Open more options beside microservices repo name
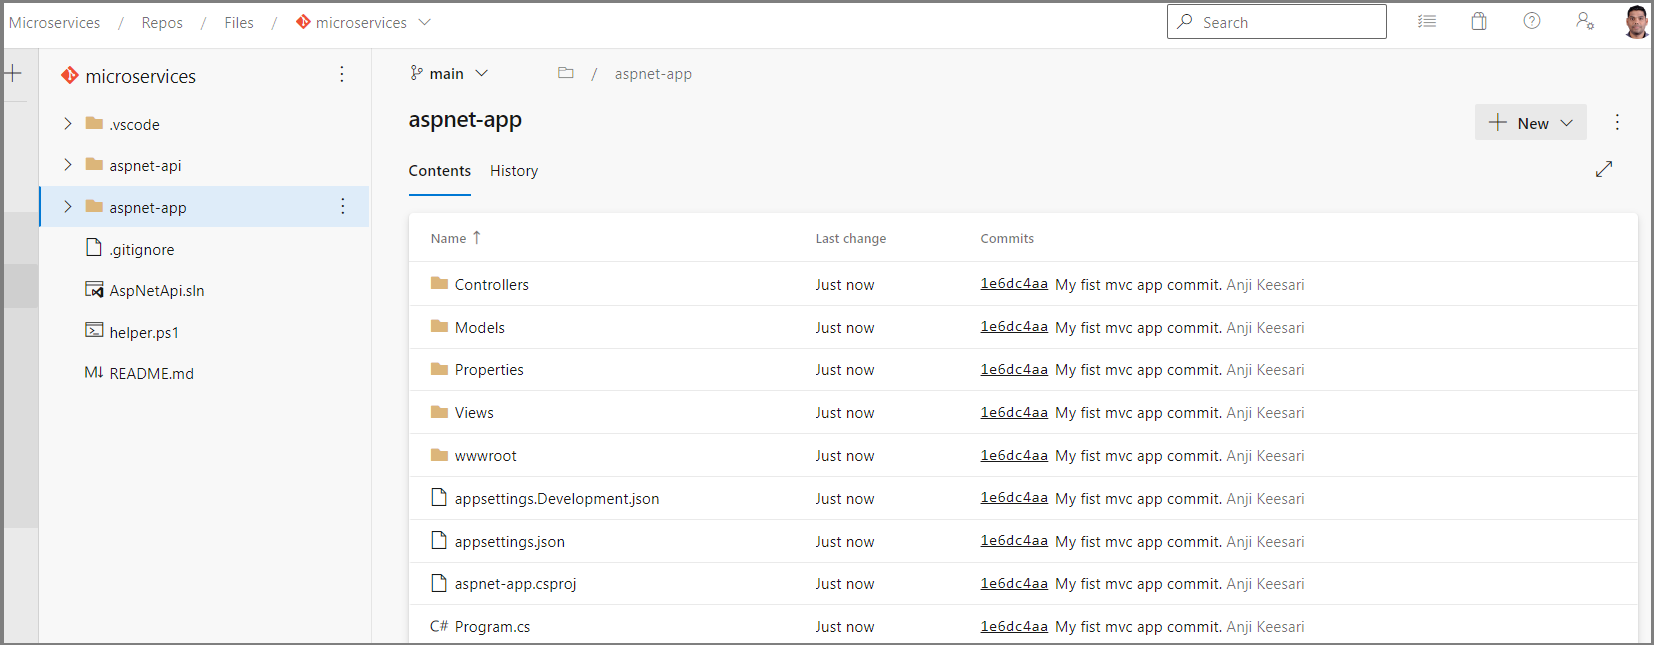This screenshot has height=645, width=1654. tap(342, 74)
